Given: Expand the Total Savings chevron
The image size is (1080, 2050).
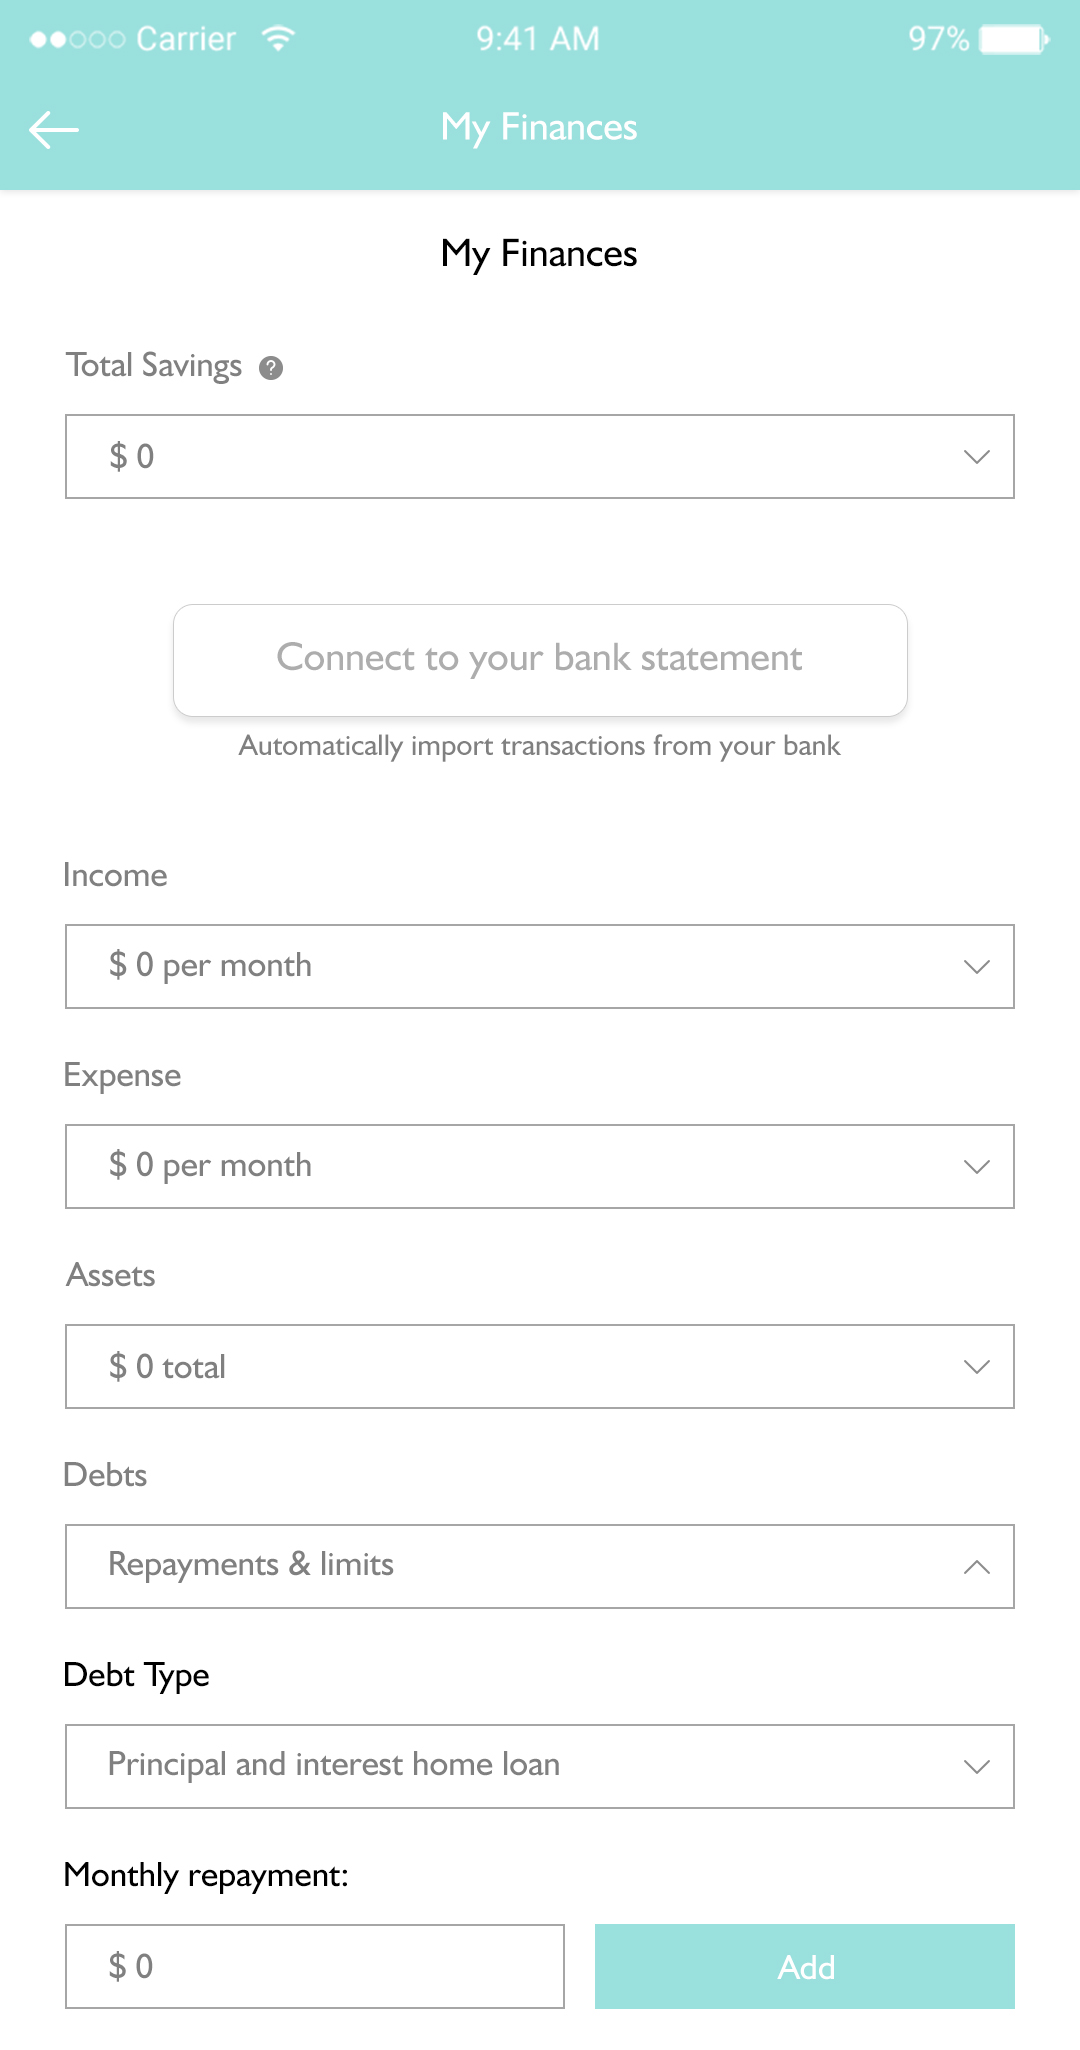Looking at the screenshot, I should point(976,457).
